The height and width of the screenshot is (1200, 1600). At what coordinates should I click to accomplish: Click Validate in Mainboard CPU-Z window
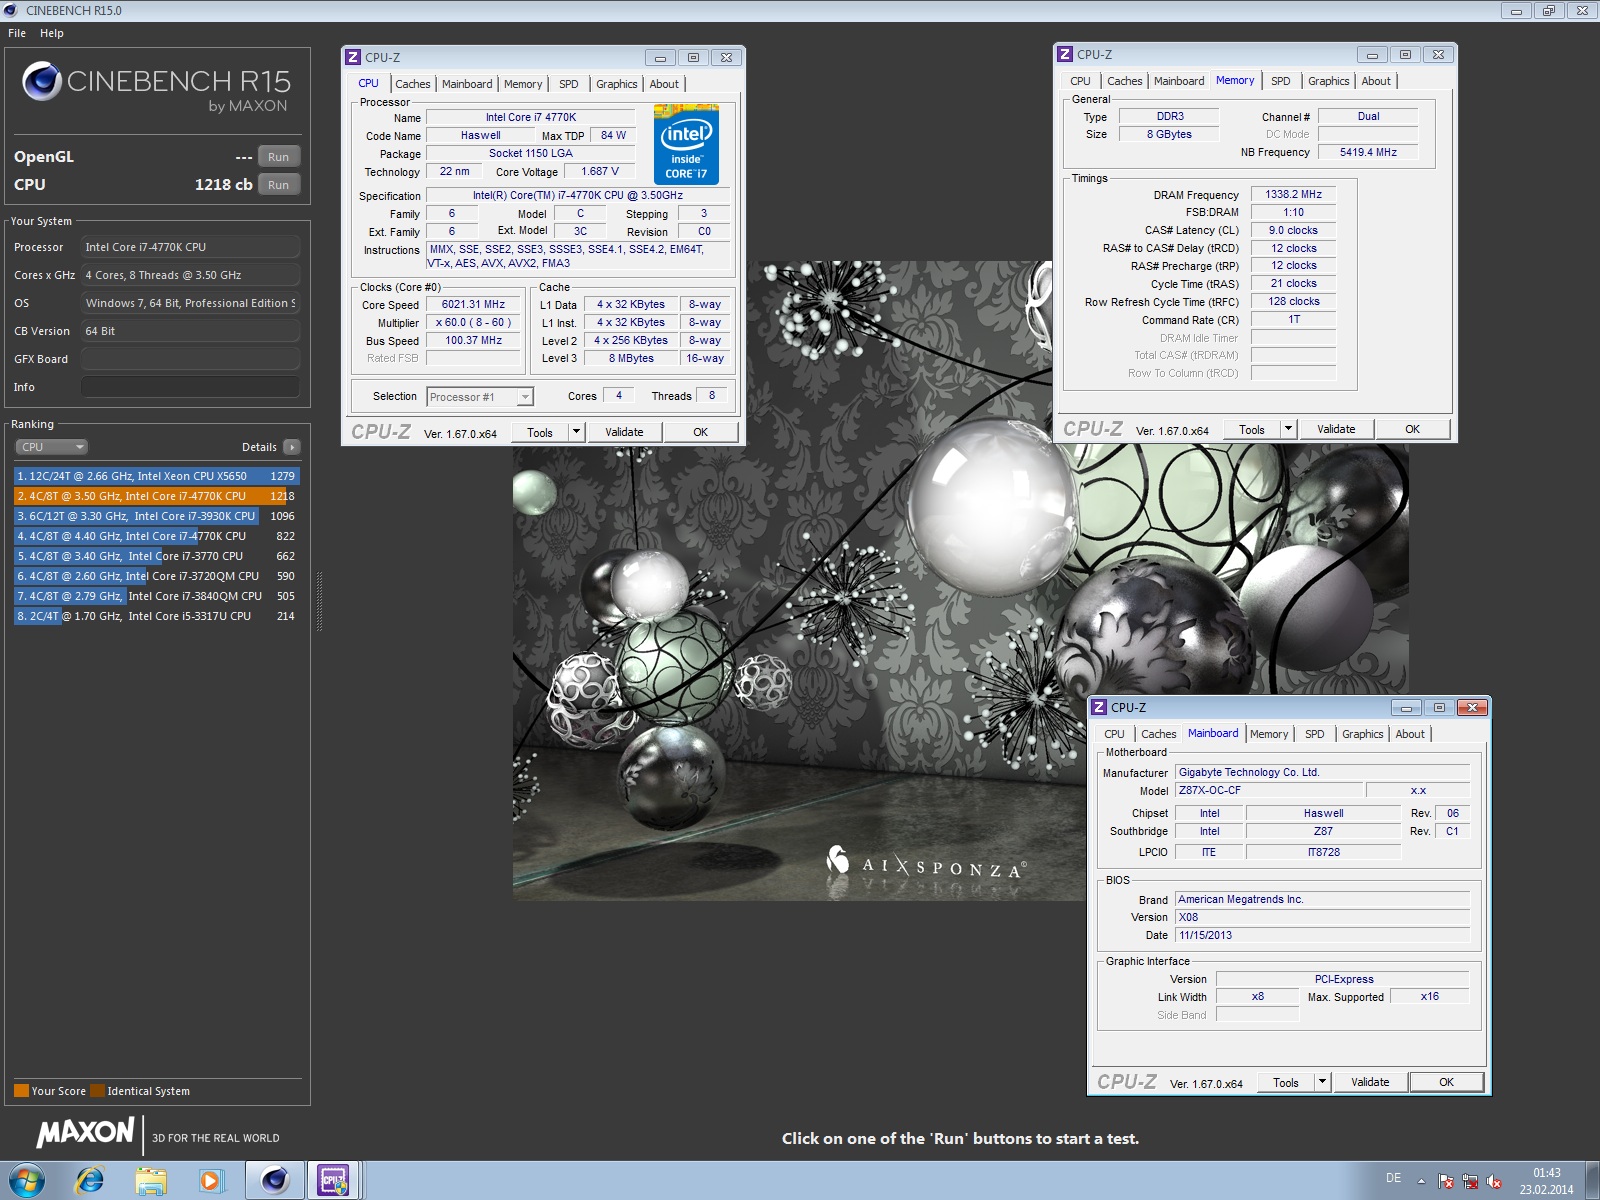1370,1082
